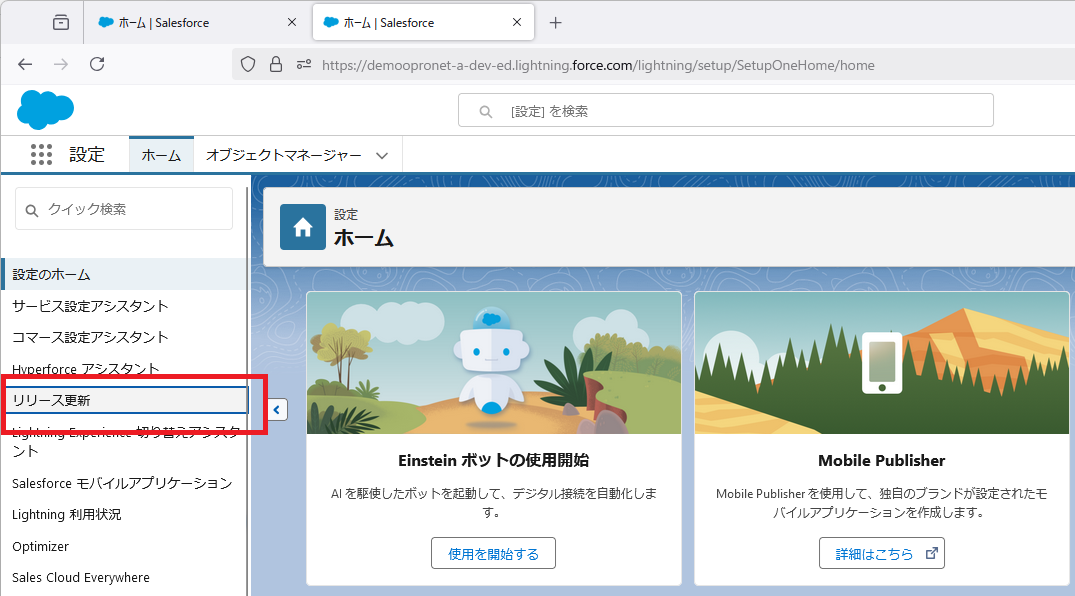Expand the オブジェクトマネージャー dropdown chevron
This screenshot has height=596, width=1075.
click(381, 155)
